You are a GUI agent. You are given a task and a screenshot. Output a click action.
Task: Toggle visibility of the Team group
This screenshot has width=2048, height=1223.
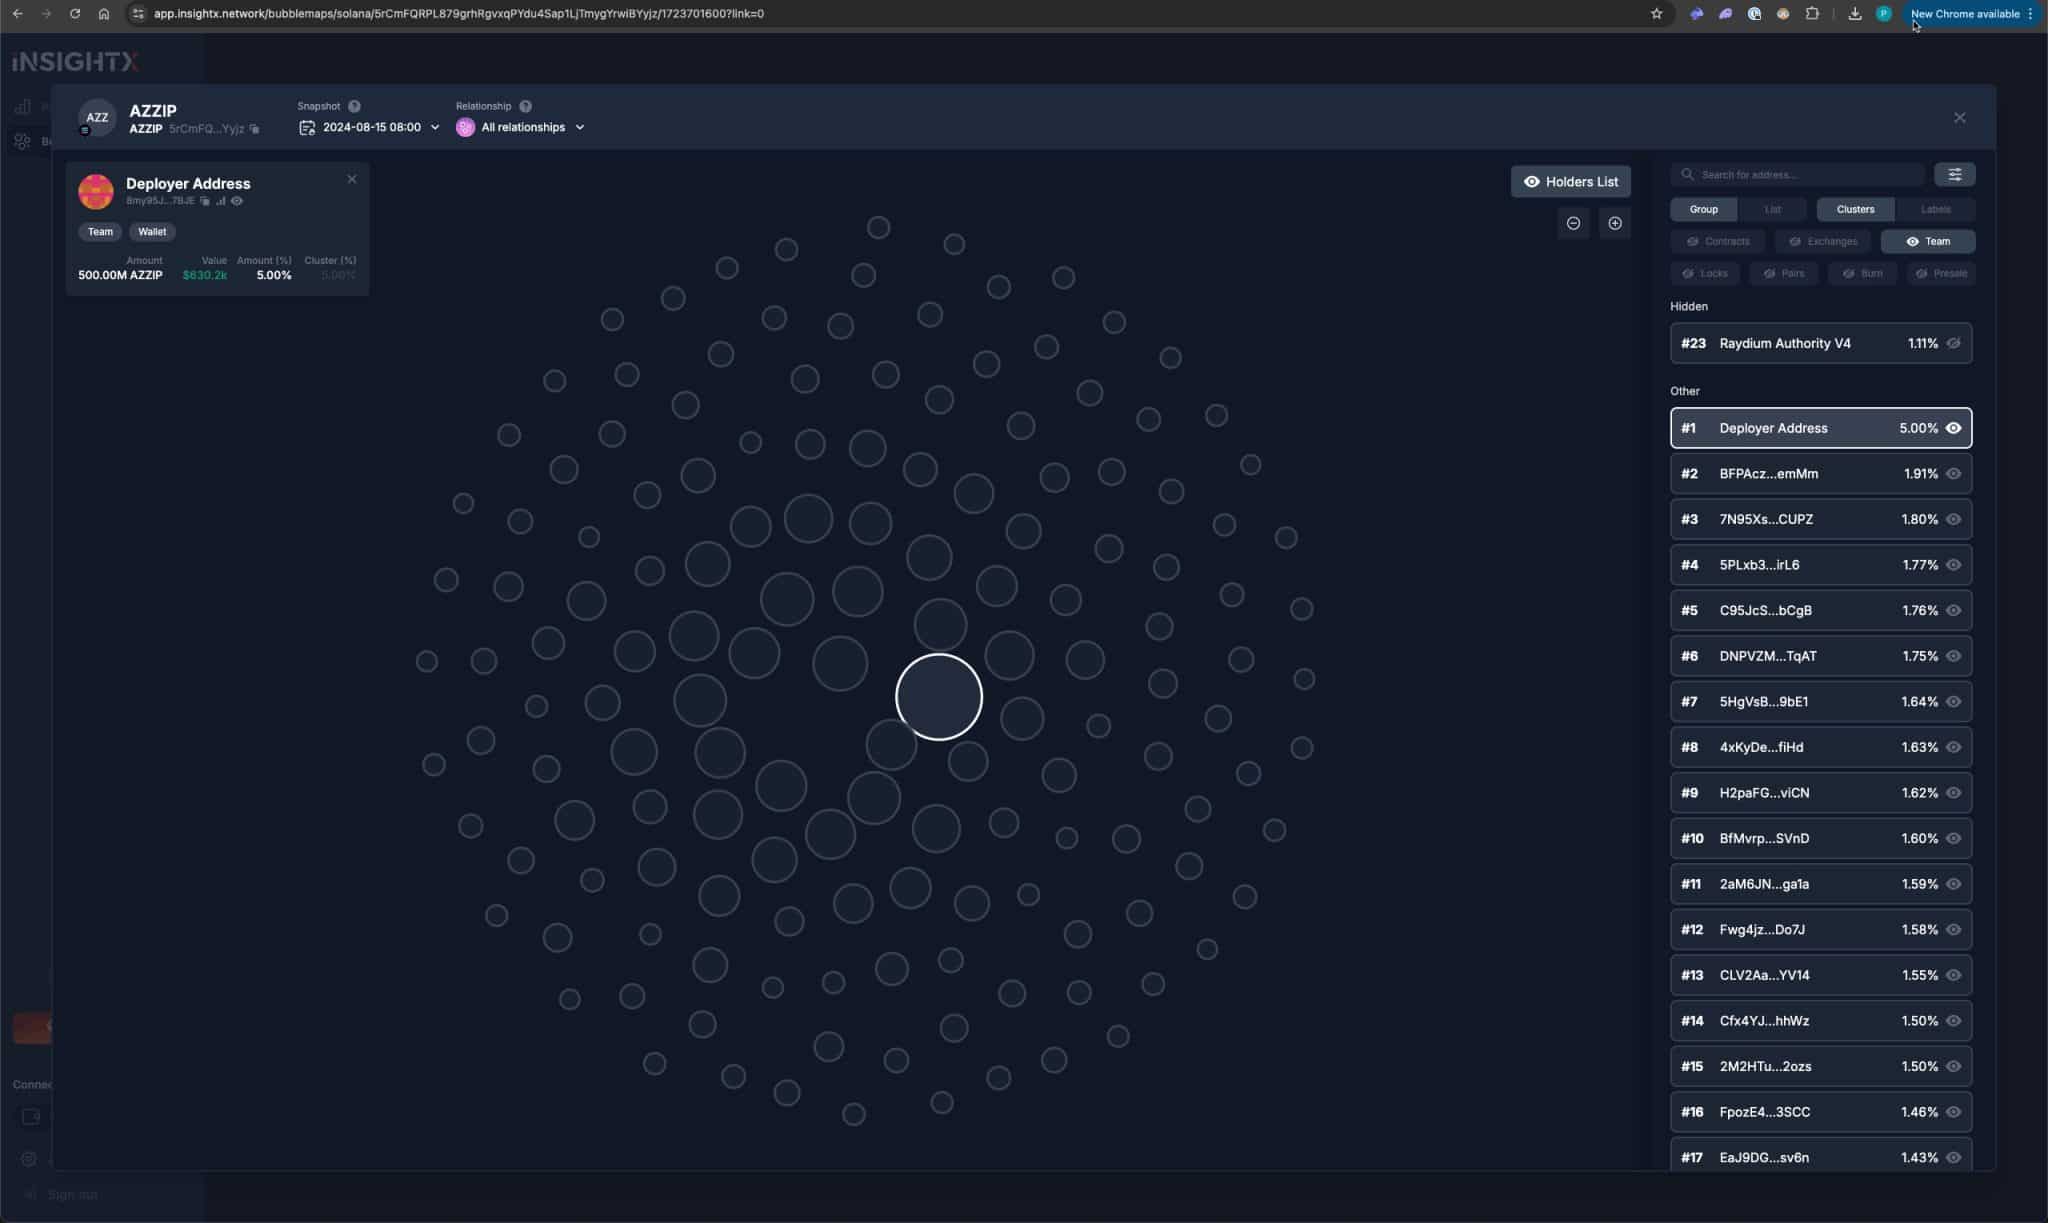1927,241
